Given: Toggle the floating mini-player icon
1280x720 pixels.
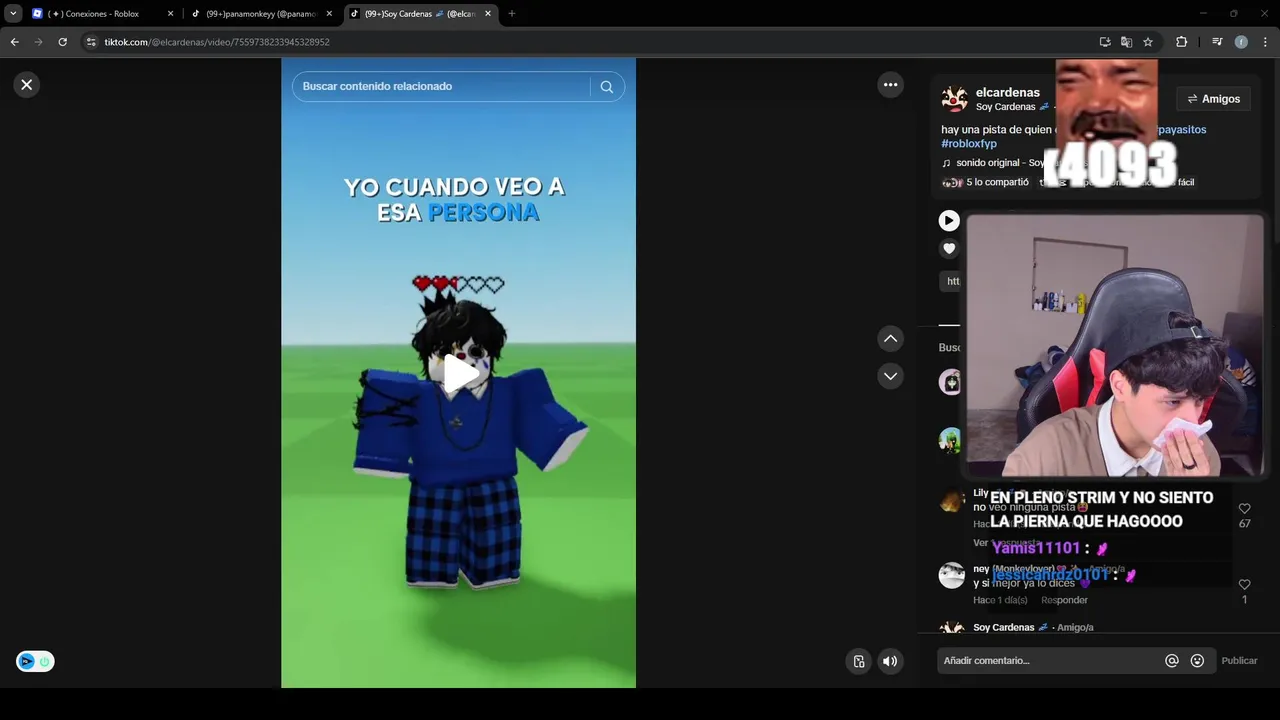Looking at the screenshot, I should pos(859,661).
